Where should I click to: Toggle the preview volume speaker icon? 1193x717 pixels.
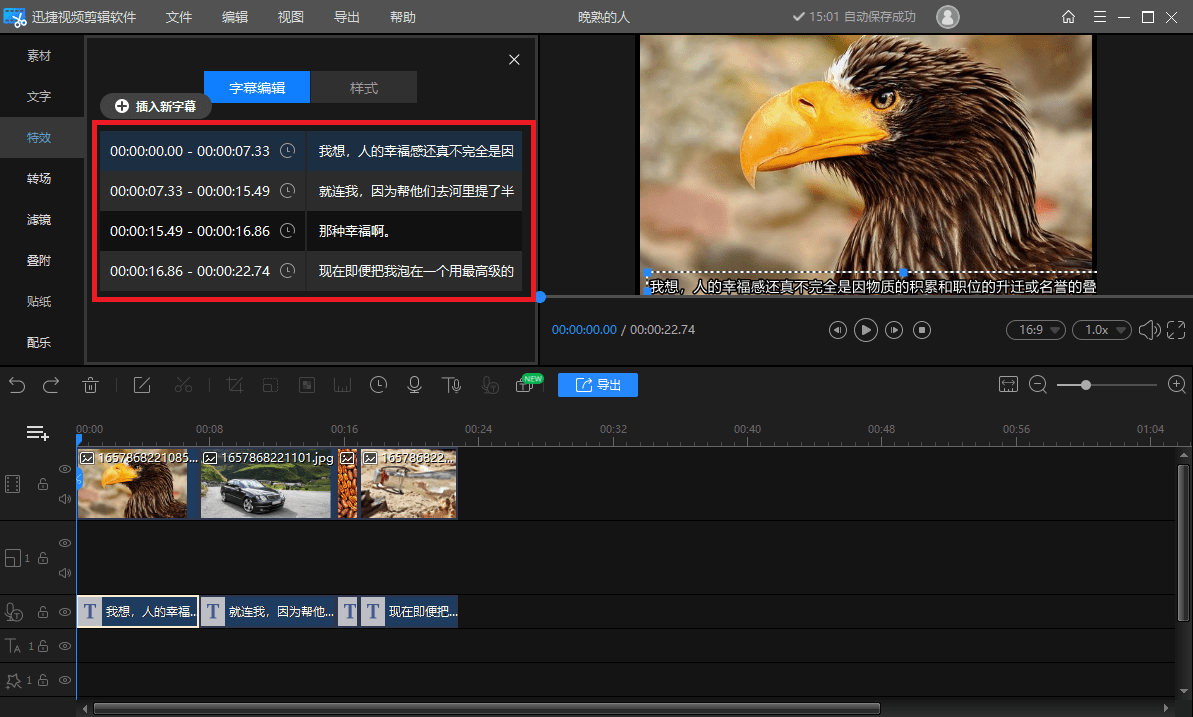(1149, 330)
